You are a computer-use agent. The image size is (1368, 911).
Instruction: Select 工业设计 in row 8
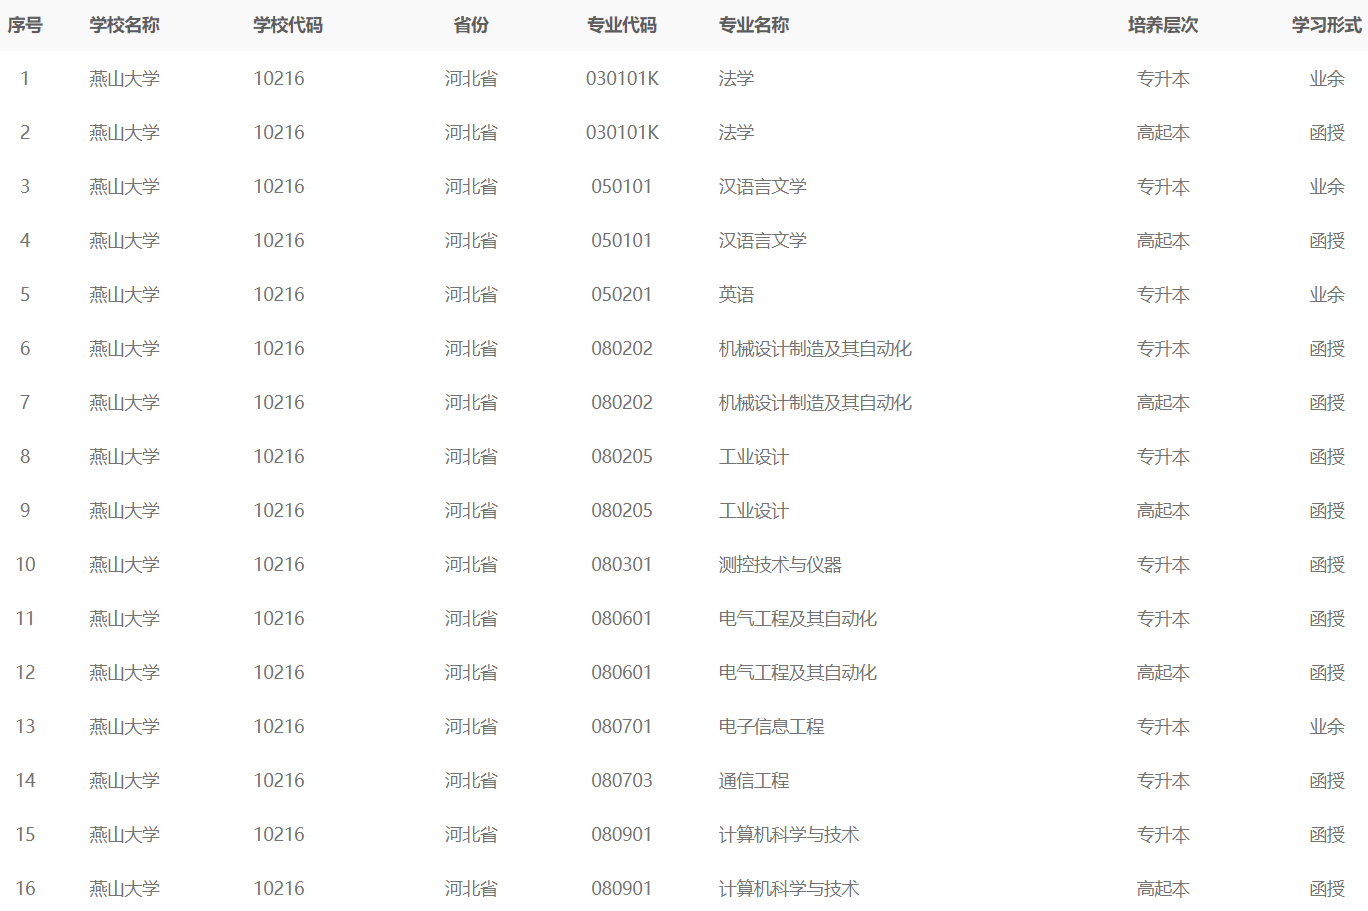754,457
